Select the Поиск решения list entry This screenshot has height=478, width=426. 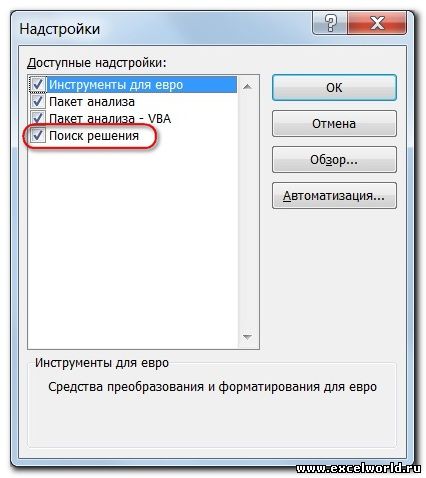(x=94, y=136)
